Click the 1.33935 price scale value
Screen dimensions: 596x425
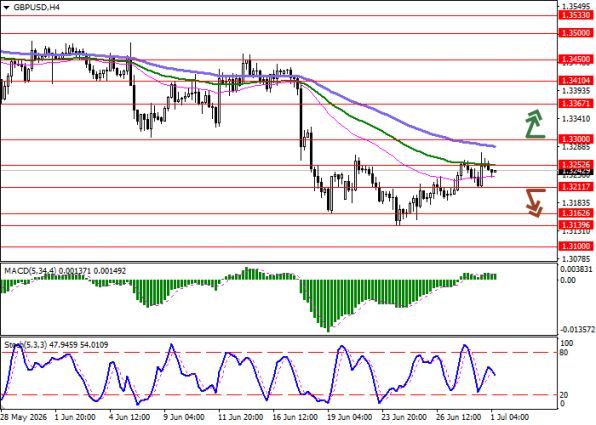point(577,91)
